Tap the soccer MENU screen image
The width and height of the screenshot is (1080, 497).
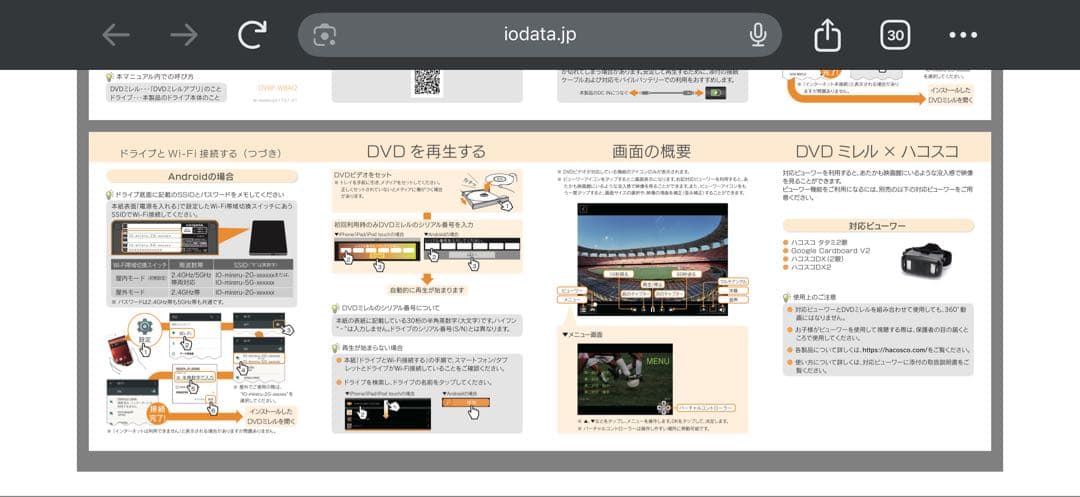625,379
